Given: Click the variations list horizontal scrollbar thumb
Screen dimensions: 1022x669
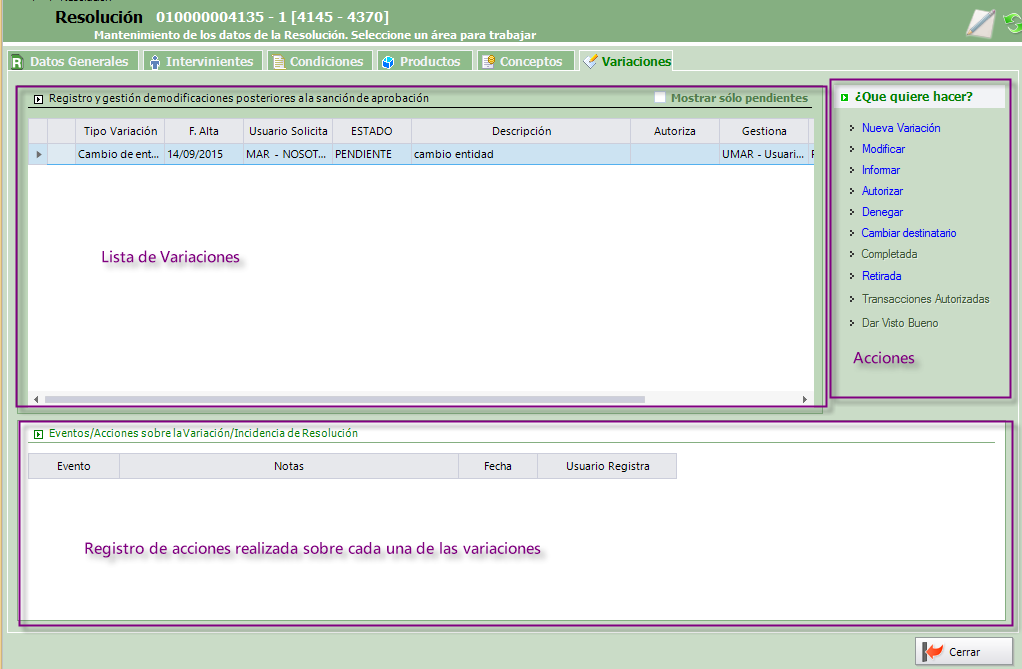Looking at the screenshot, I should (345, 399).
